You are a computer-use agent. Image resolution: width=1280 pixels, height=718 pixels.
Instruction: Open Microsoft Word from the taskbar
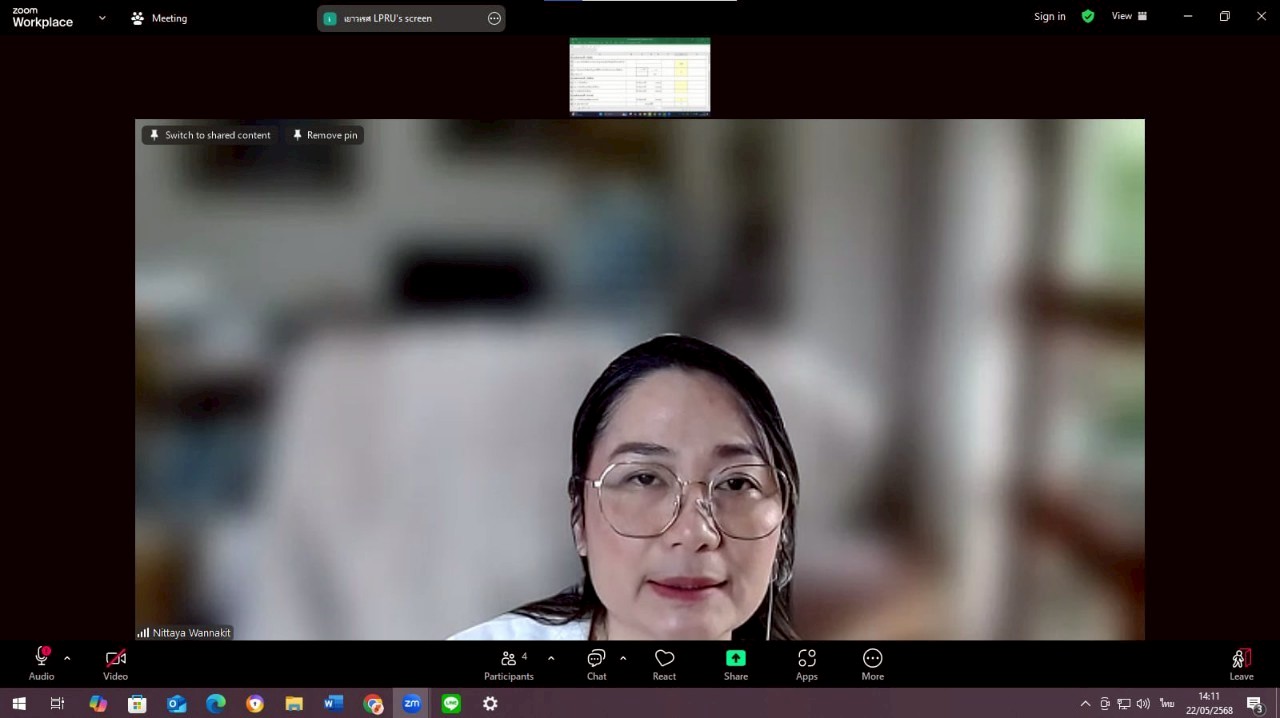pyautogui.click(x=333, y=704)
